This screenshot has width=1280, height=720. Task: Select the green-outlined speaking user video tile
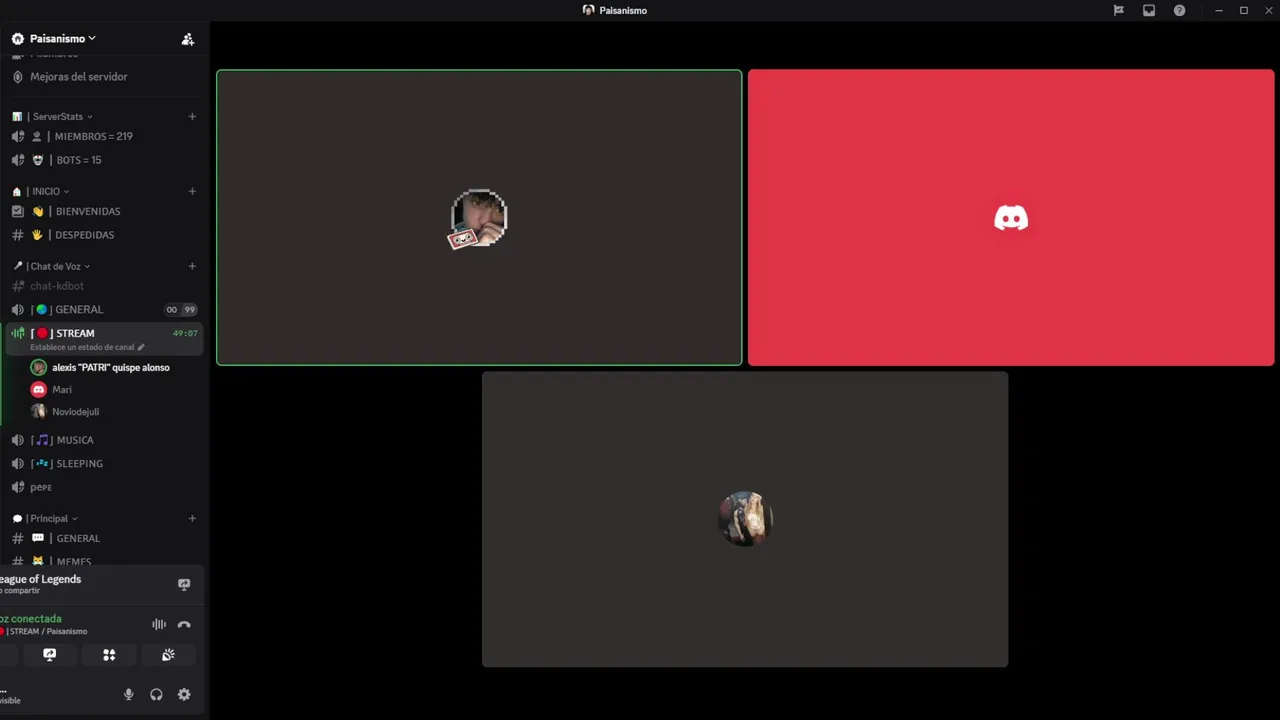[x=479, y=218]
